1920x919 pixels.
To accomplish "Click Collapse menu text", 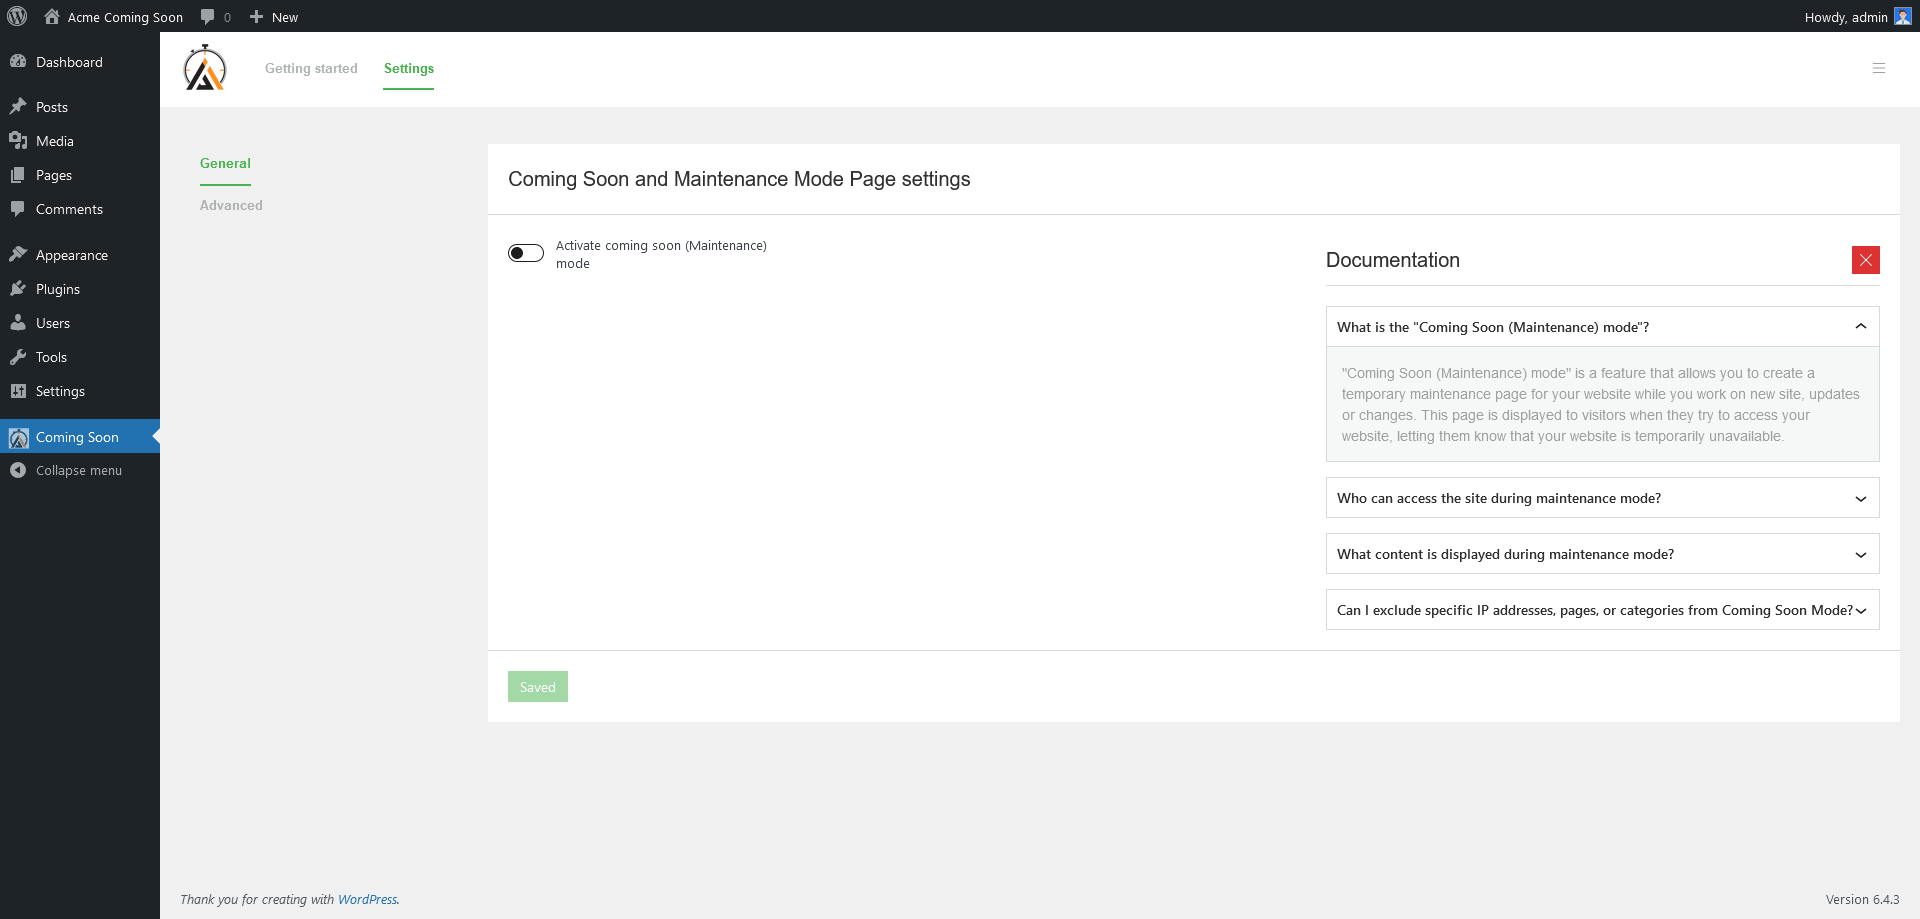I will pyautogui.click(x=79, y=470).
